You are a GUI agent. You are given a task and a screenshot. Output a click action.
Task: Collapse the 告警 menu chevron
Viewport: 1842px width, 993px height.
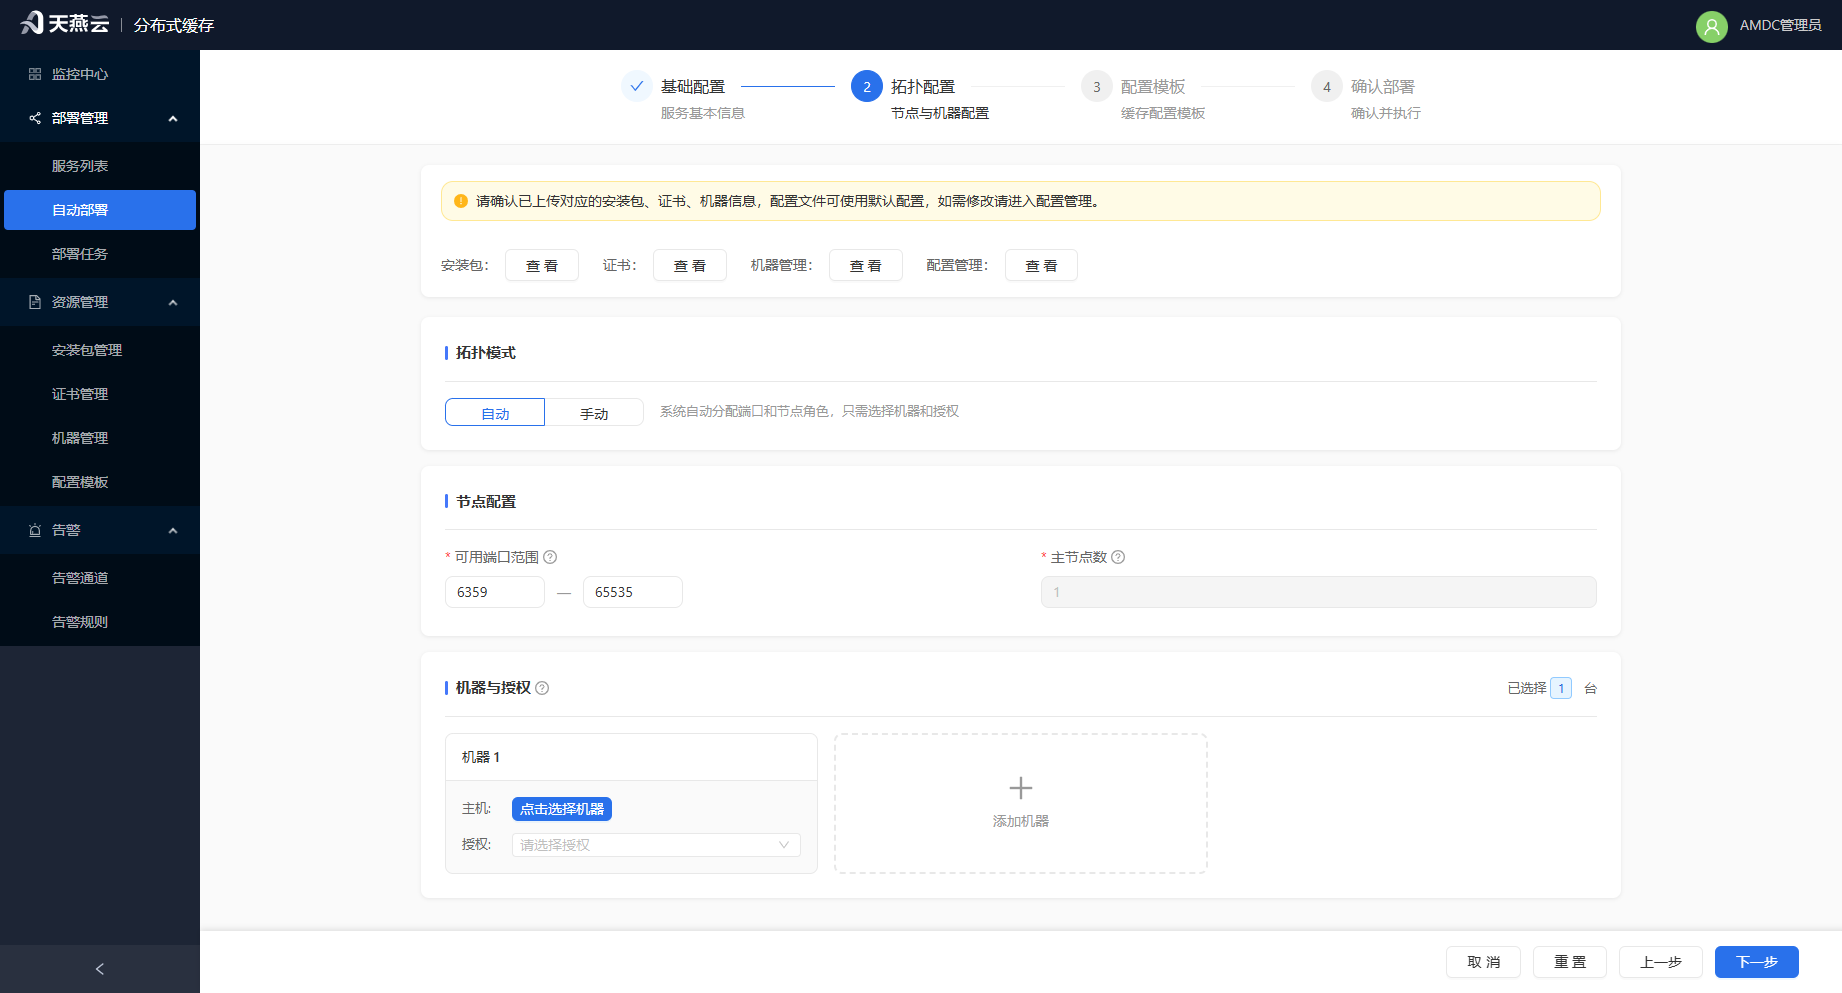pyautogui.click(x=173, y=531)
